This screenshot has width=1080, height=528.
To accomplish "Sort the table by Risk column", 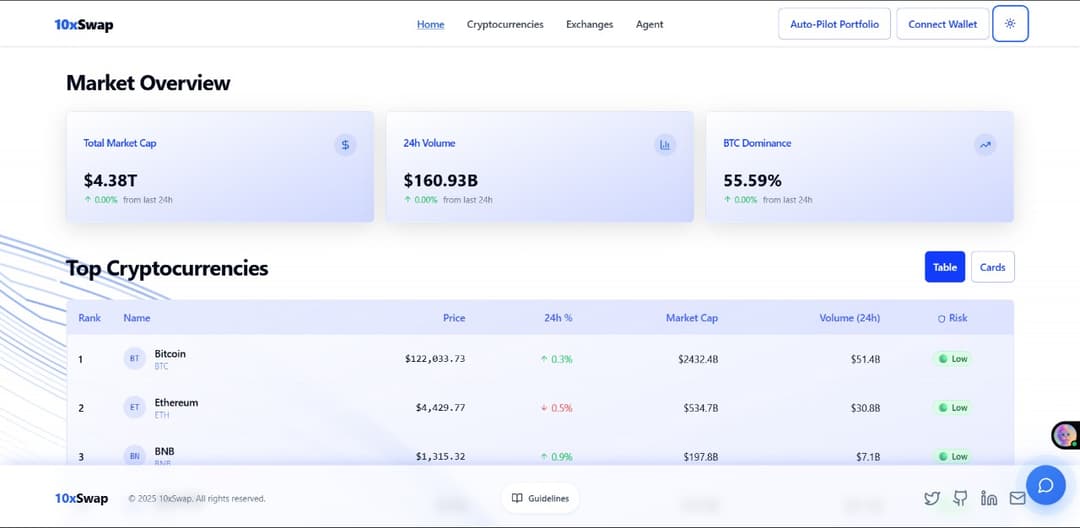I will [953, 318].
